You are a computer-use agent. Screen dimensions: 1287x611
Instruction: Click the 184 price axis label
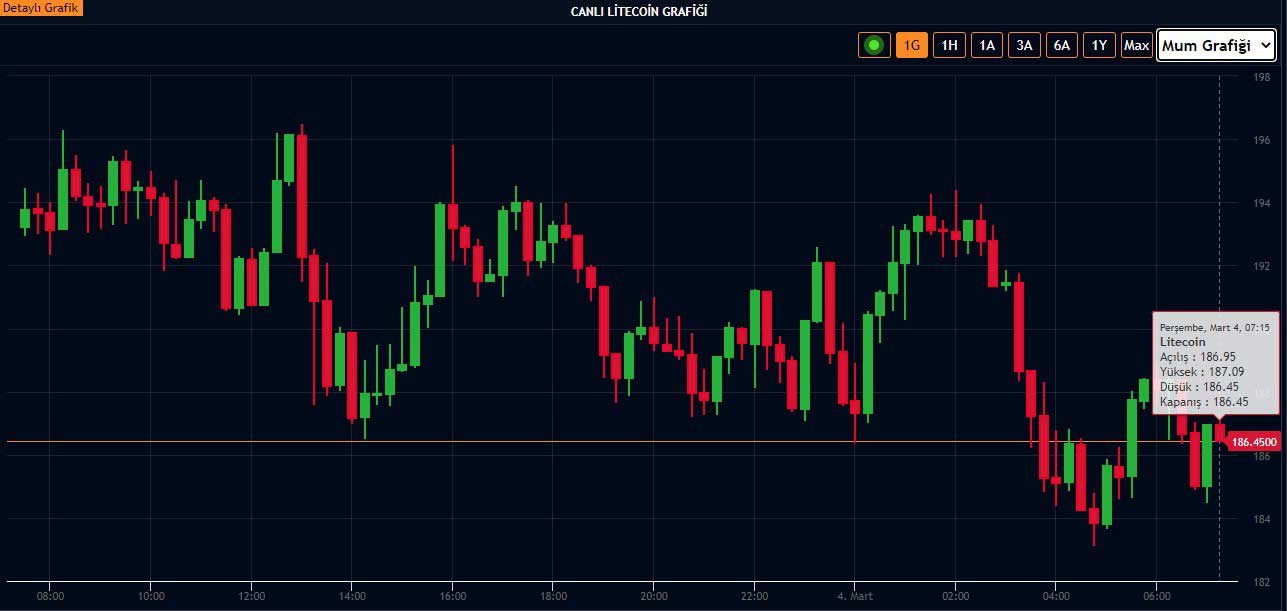coord(1262,518)
